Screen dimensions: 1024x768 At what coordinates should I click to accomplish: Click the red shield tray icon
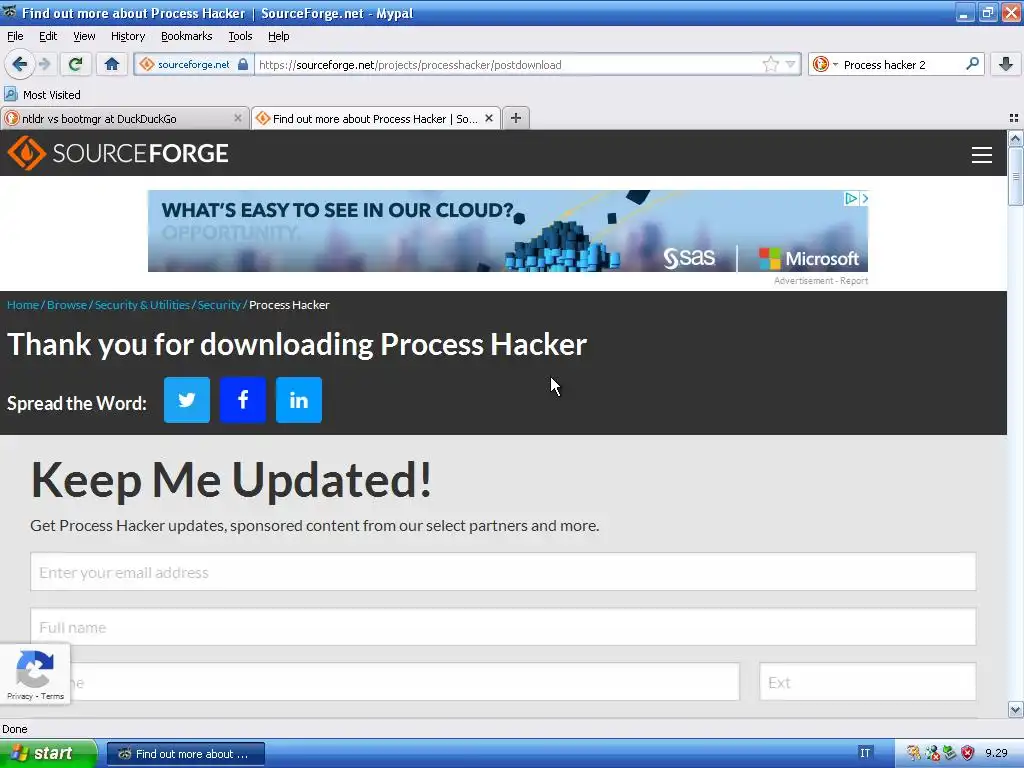tap(967, 753)
